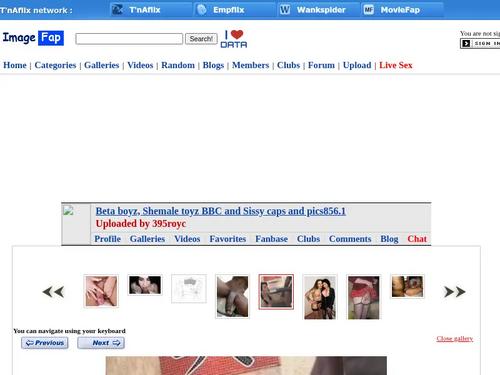Screen dimensions: 500x375
Task: Open Galleries in the main navigation bar
Action: 102,65
